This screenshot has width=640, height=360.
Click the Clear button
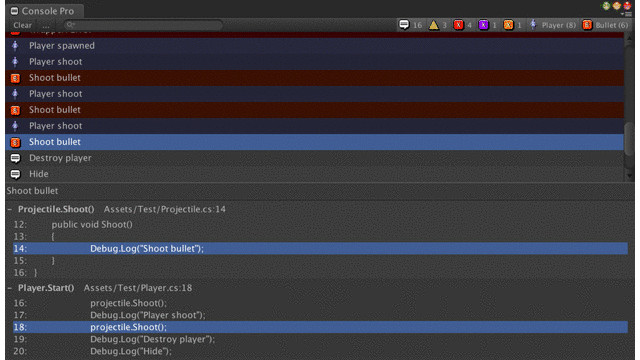[x=22, y=25]
